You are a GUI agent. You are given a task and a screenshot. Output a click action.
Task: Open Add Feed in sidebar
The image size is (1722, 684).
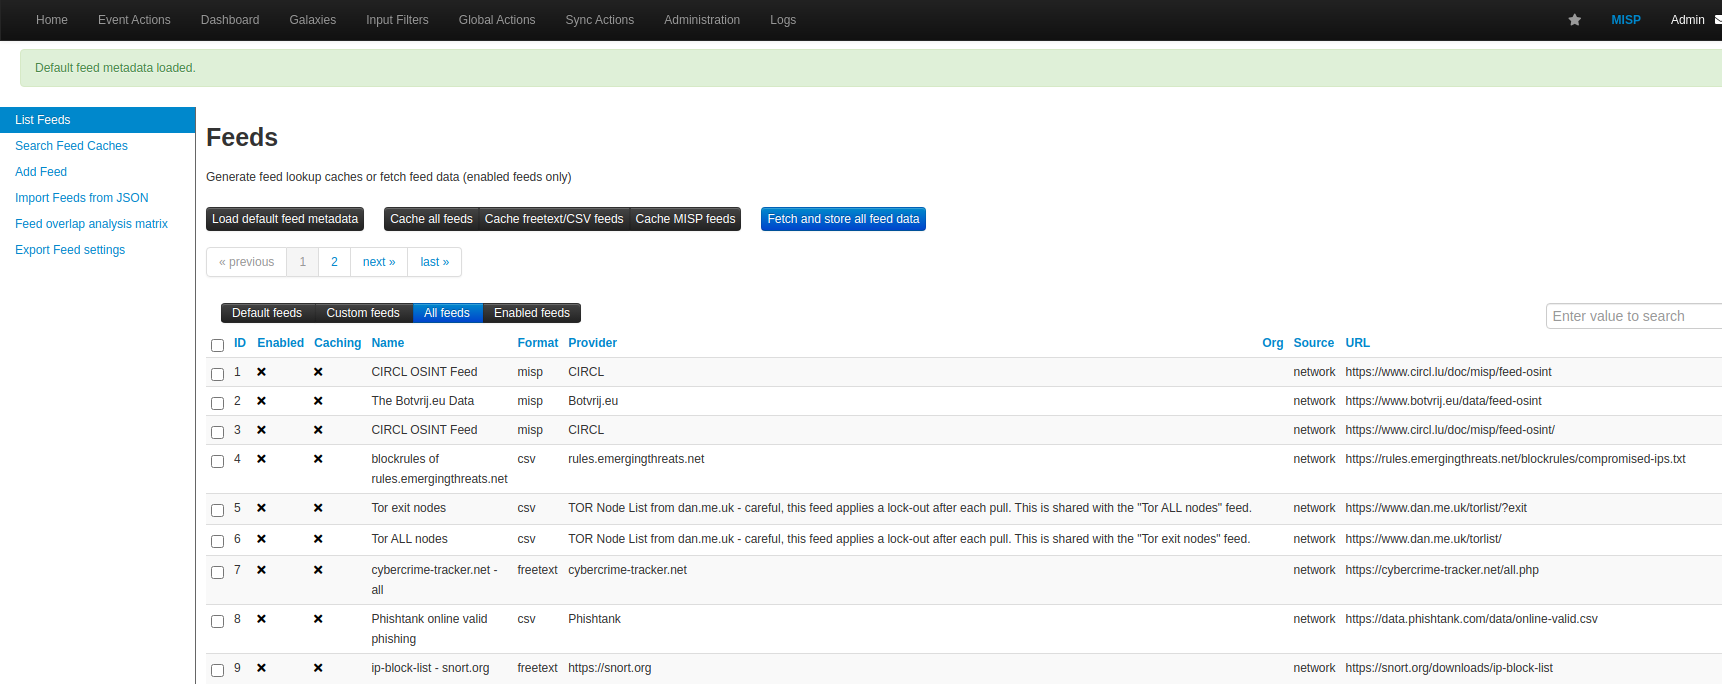(x=41, y=172)
